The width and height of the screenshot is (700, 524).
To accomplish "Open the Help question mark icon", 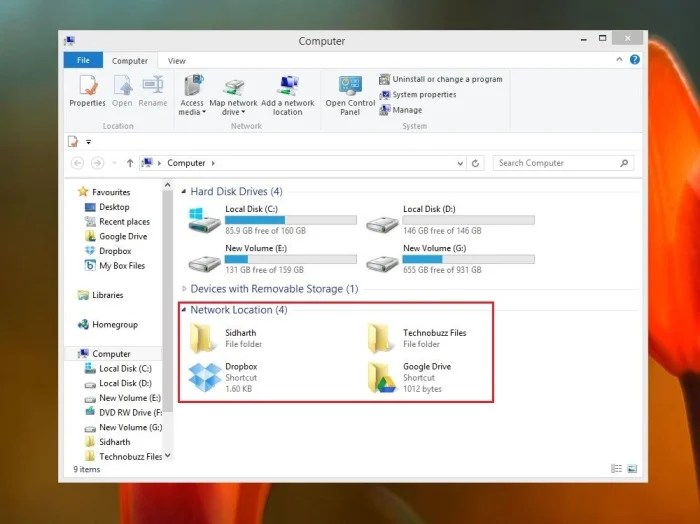I will [x=634, y=59].
